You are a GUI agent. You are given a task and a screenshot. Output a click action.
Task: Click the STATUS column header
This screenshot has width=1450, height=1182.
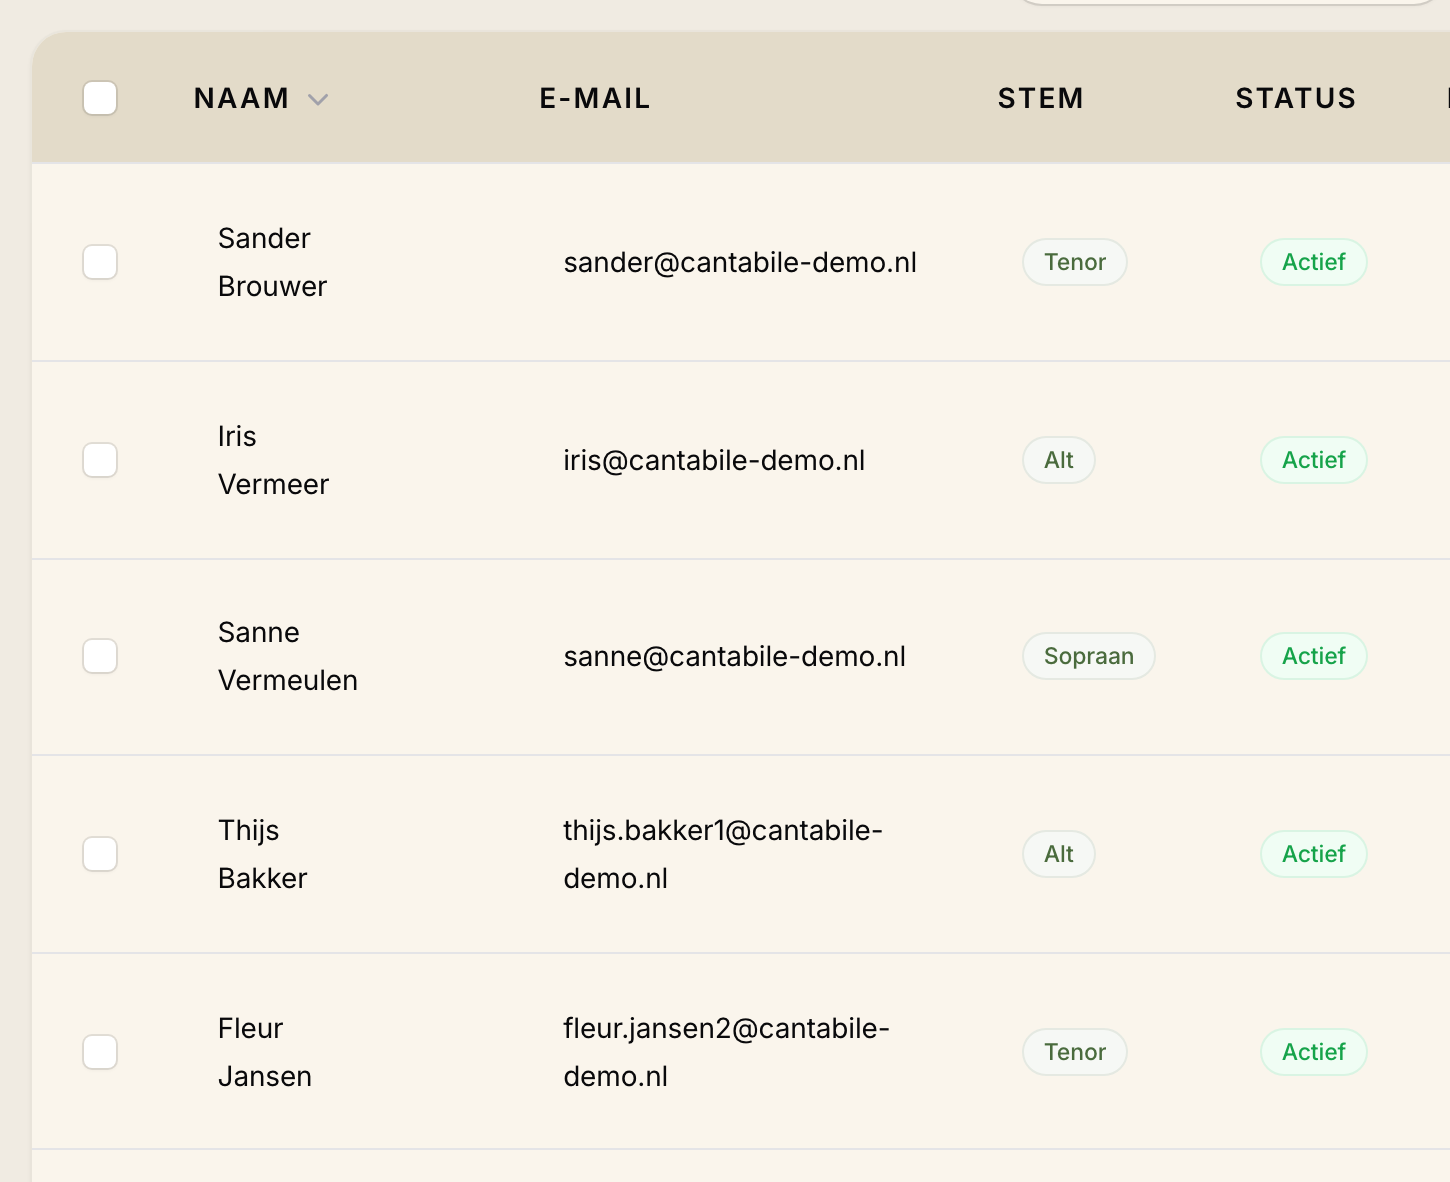1296,98
